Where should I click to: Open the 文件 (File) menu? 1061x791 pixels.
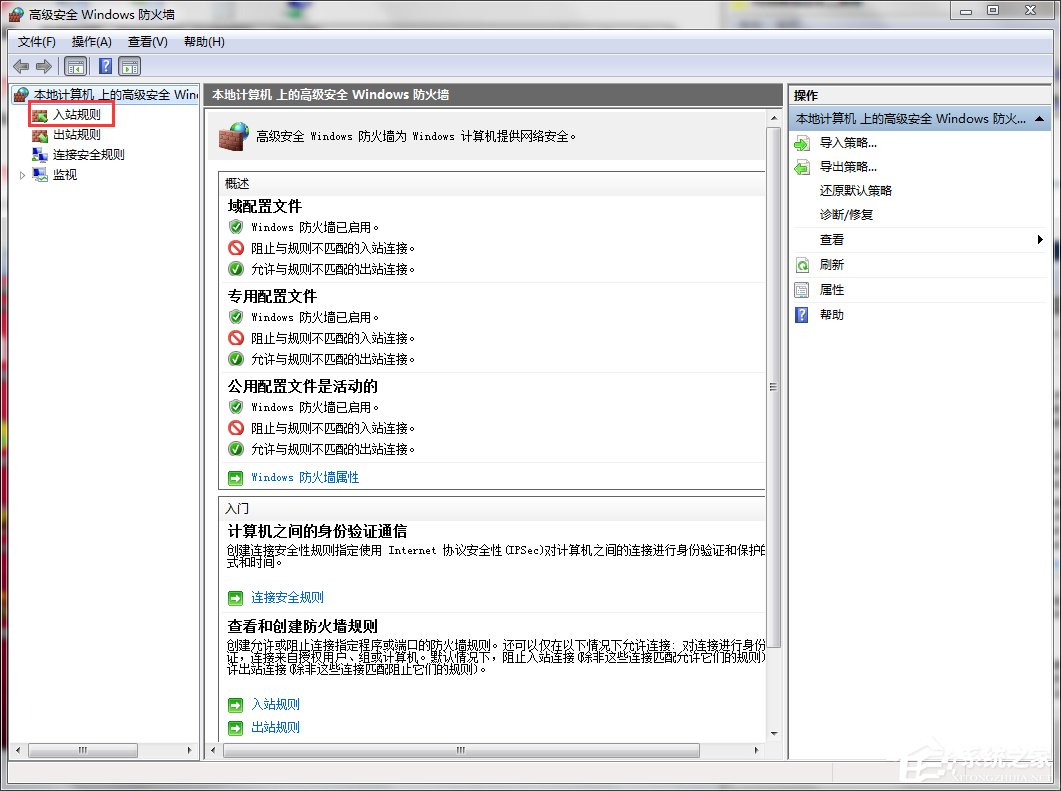click(36, 41)
